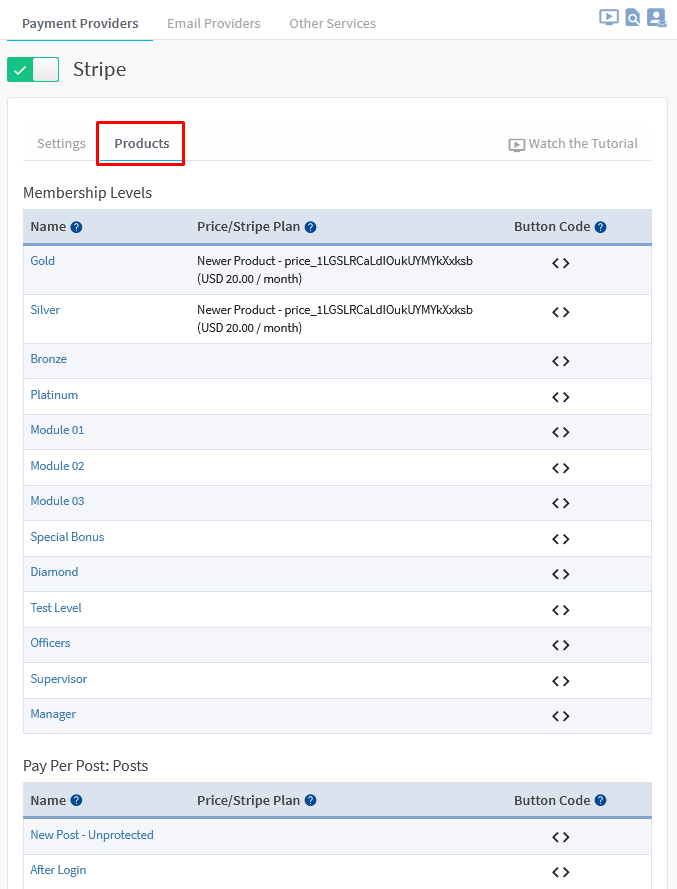677x889 pixels.
Task: Open the Module 02 level link
Action: coord(57,465)
